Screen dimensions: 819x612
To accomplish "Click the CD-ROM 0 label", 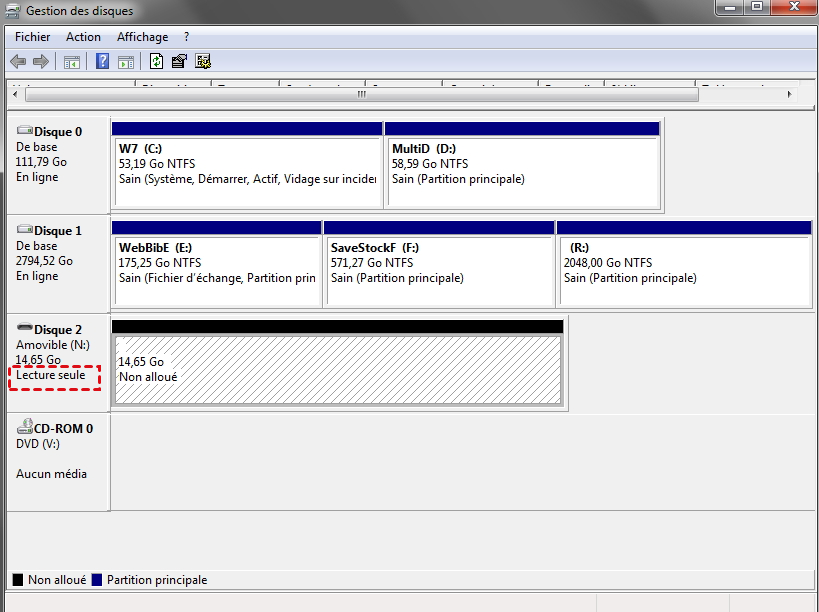I will click(x=63, y=429).
